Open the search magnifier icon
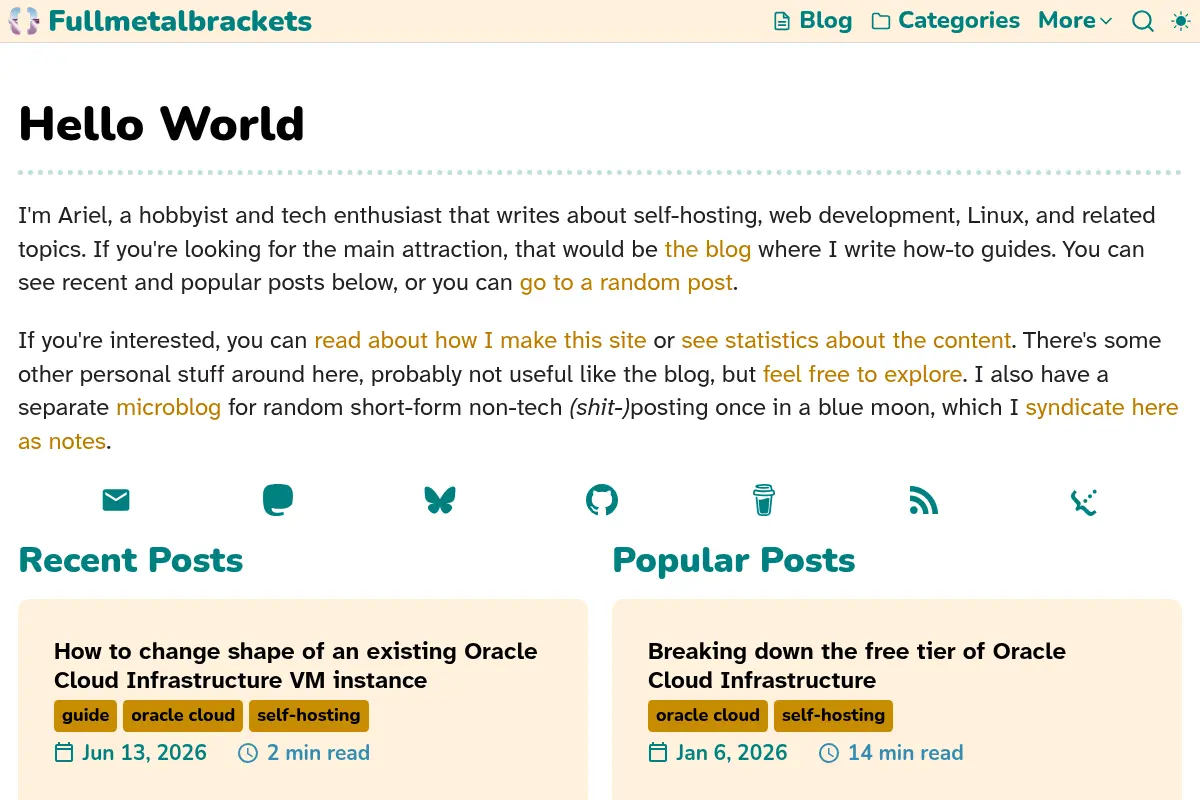The image size is (1200, 800). (1142, 21)
